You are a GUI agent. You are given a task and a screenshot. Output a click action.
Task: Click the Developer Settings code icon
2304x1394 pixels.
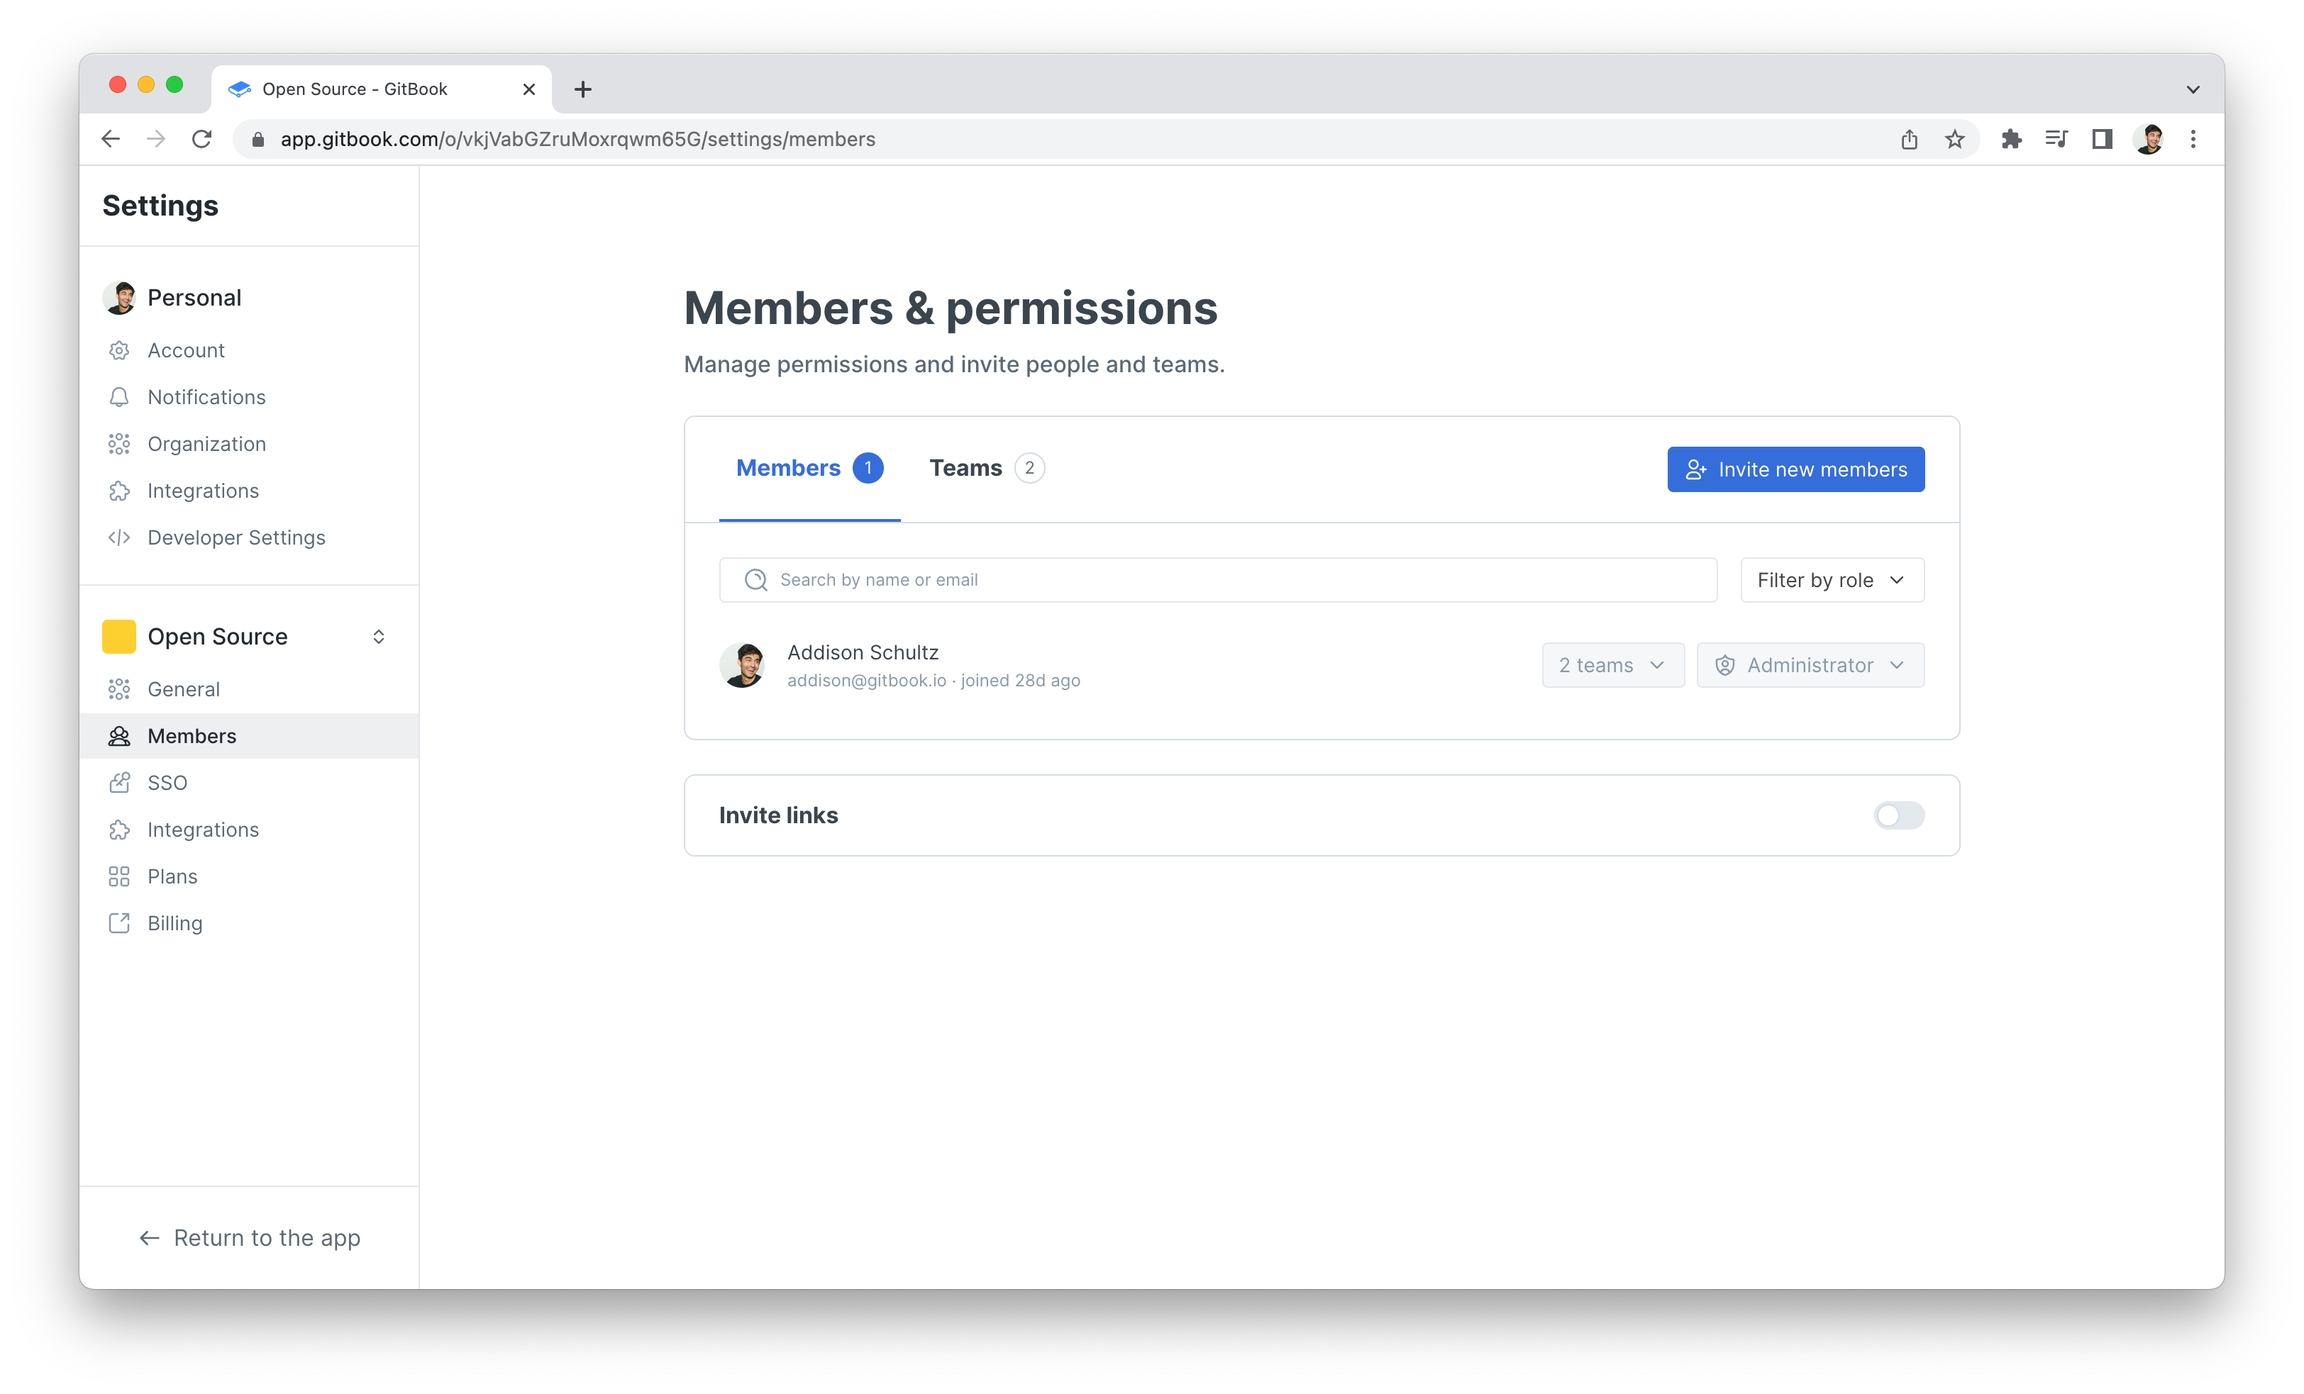[x=119, y=537]
